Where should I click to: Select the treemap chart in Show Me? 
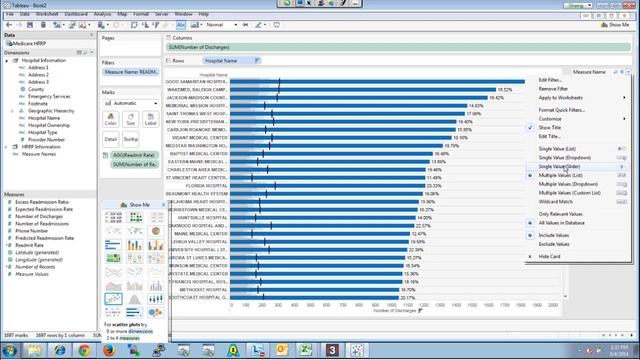pos(113,258)
